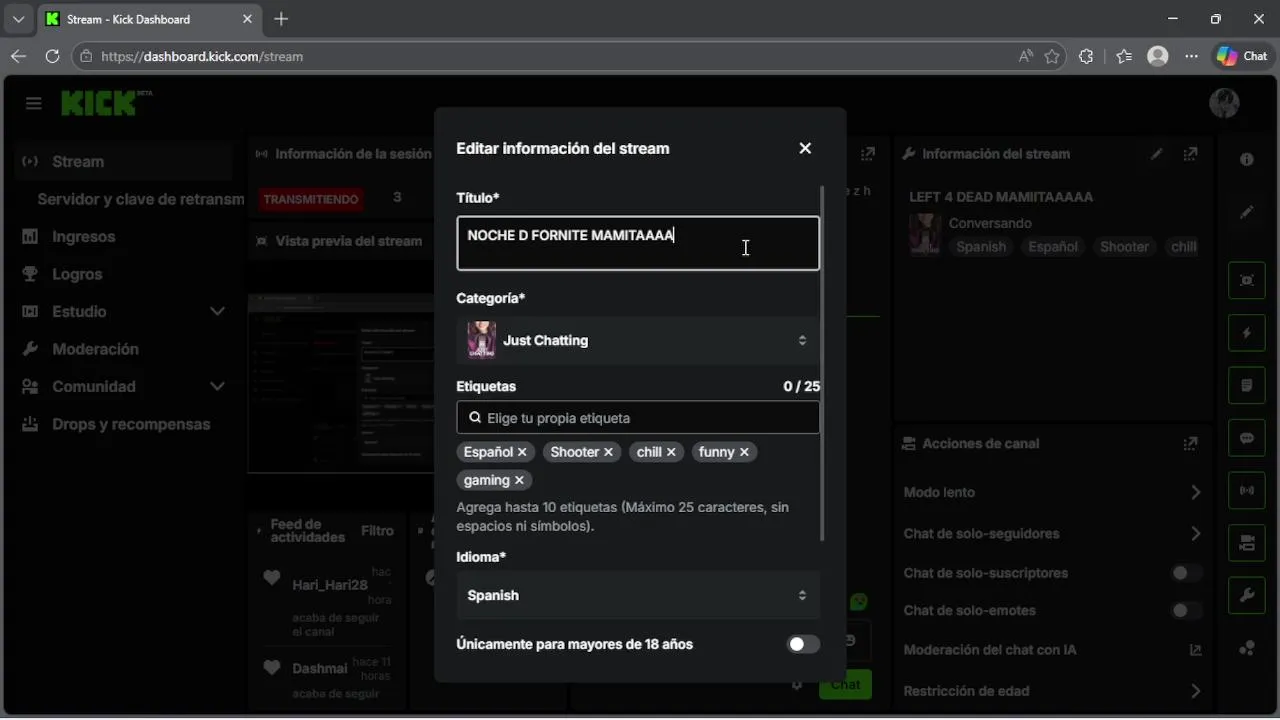Click the three-dots cluster icon in right rail

pyautogui.click(x=1247, y=648)
